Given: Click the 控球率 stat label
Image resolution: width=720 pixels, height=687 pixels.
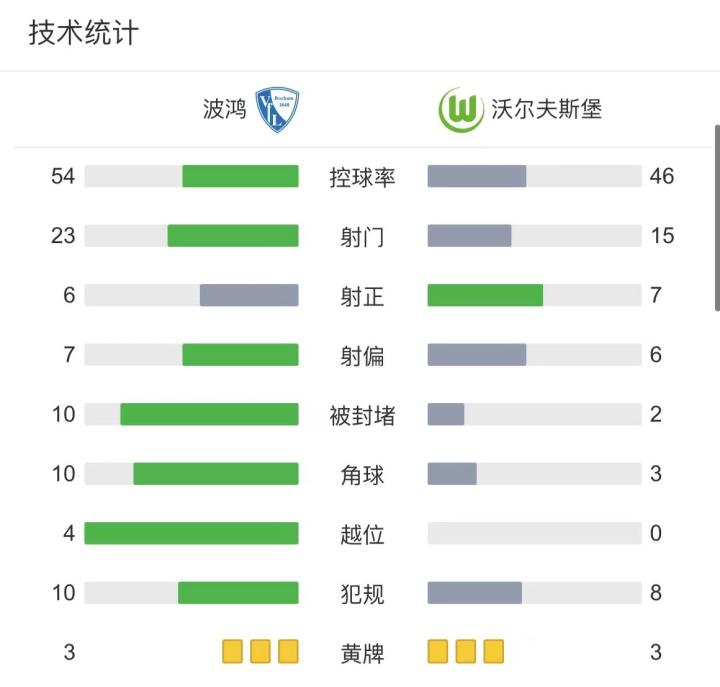Looking at the screenshot, I should (362, 178).
